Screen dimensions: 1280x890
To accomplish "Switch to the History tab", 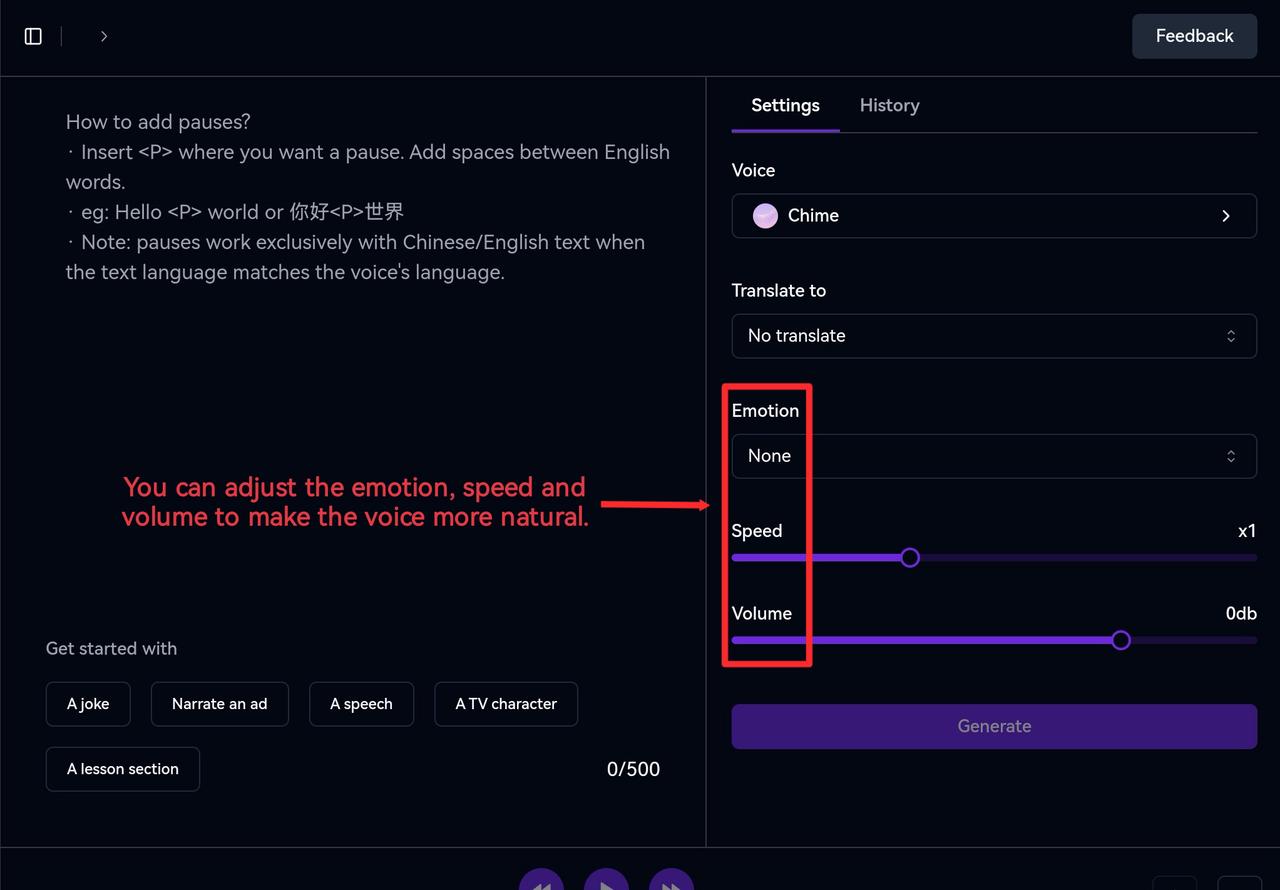I will 889,106.
